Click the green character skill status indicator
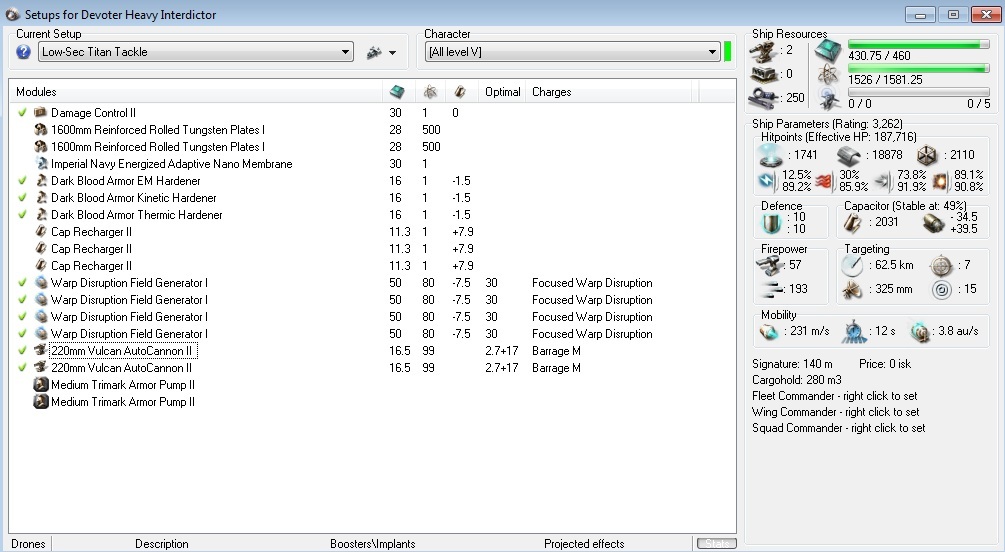The image size is (1005, 552). tap(727, 52)
